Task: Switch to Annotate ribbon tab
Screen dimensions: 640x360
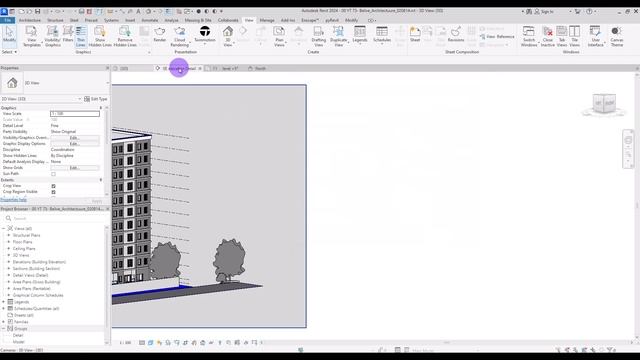Action: [150, 20]
